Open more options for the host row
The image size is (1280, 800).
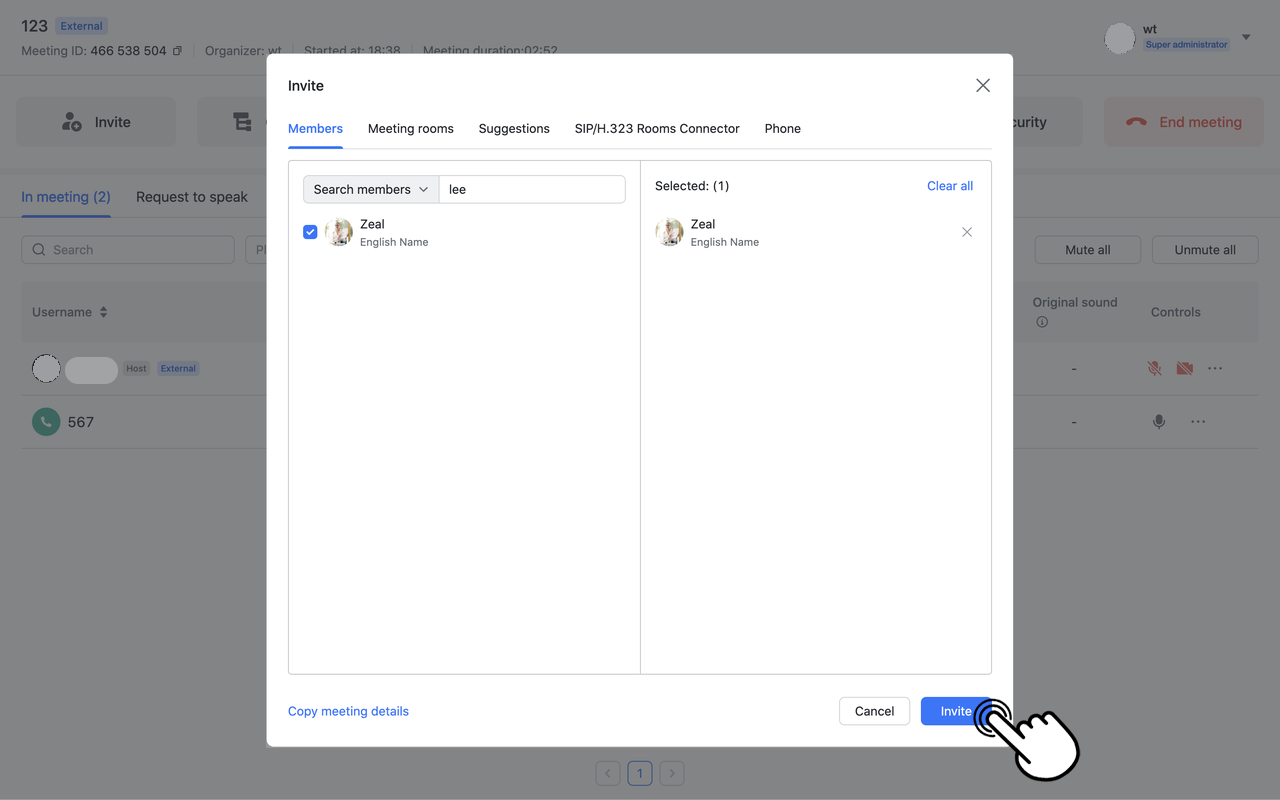pos(1214,368)
